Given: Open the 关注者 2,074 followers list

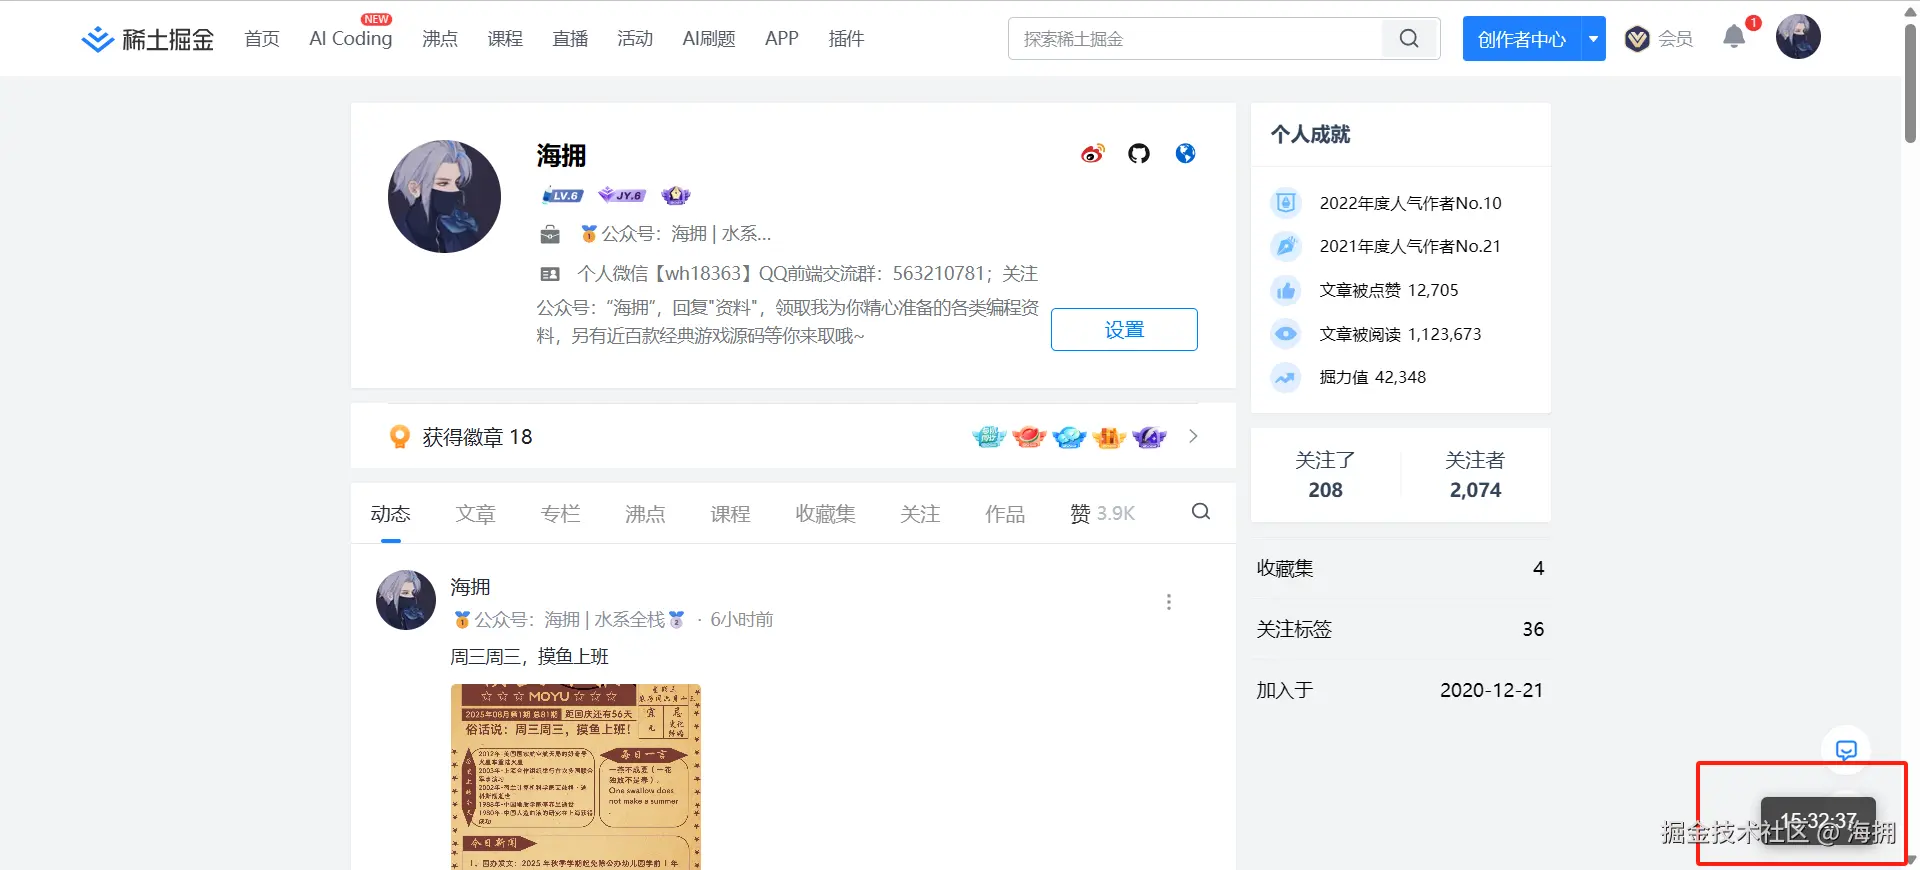Looking at the screenshot, I should 1475,475.
